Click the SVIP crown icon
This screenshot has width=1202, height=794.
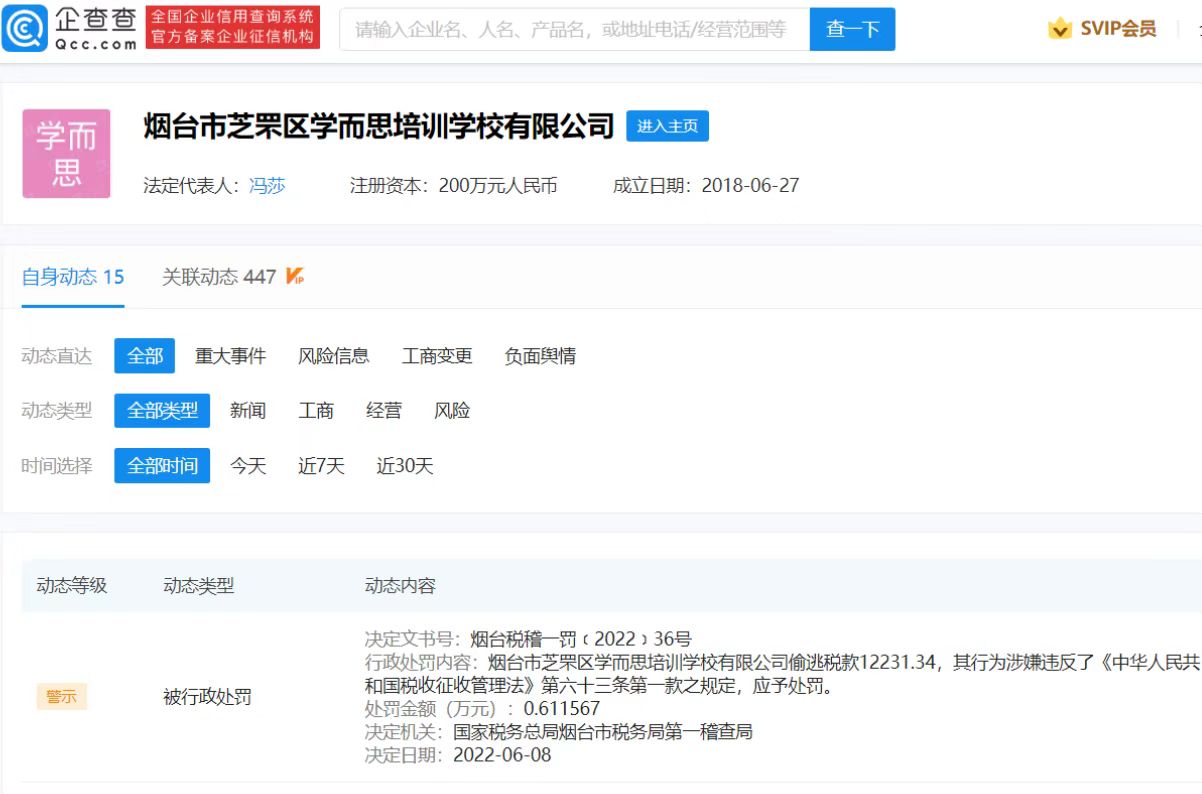(x=1060, y=29)
